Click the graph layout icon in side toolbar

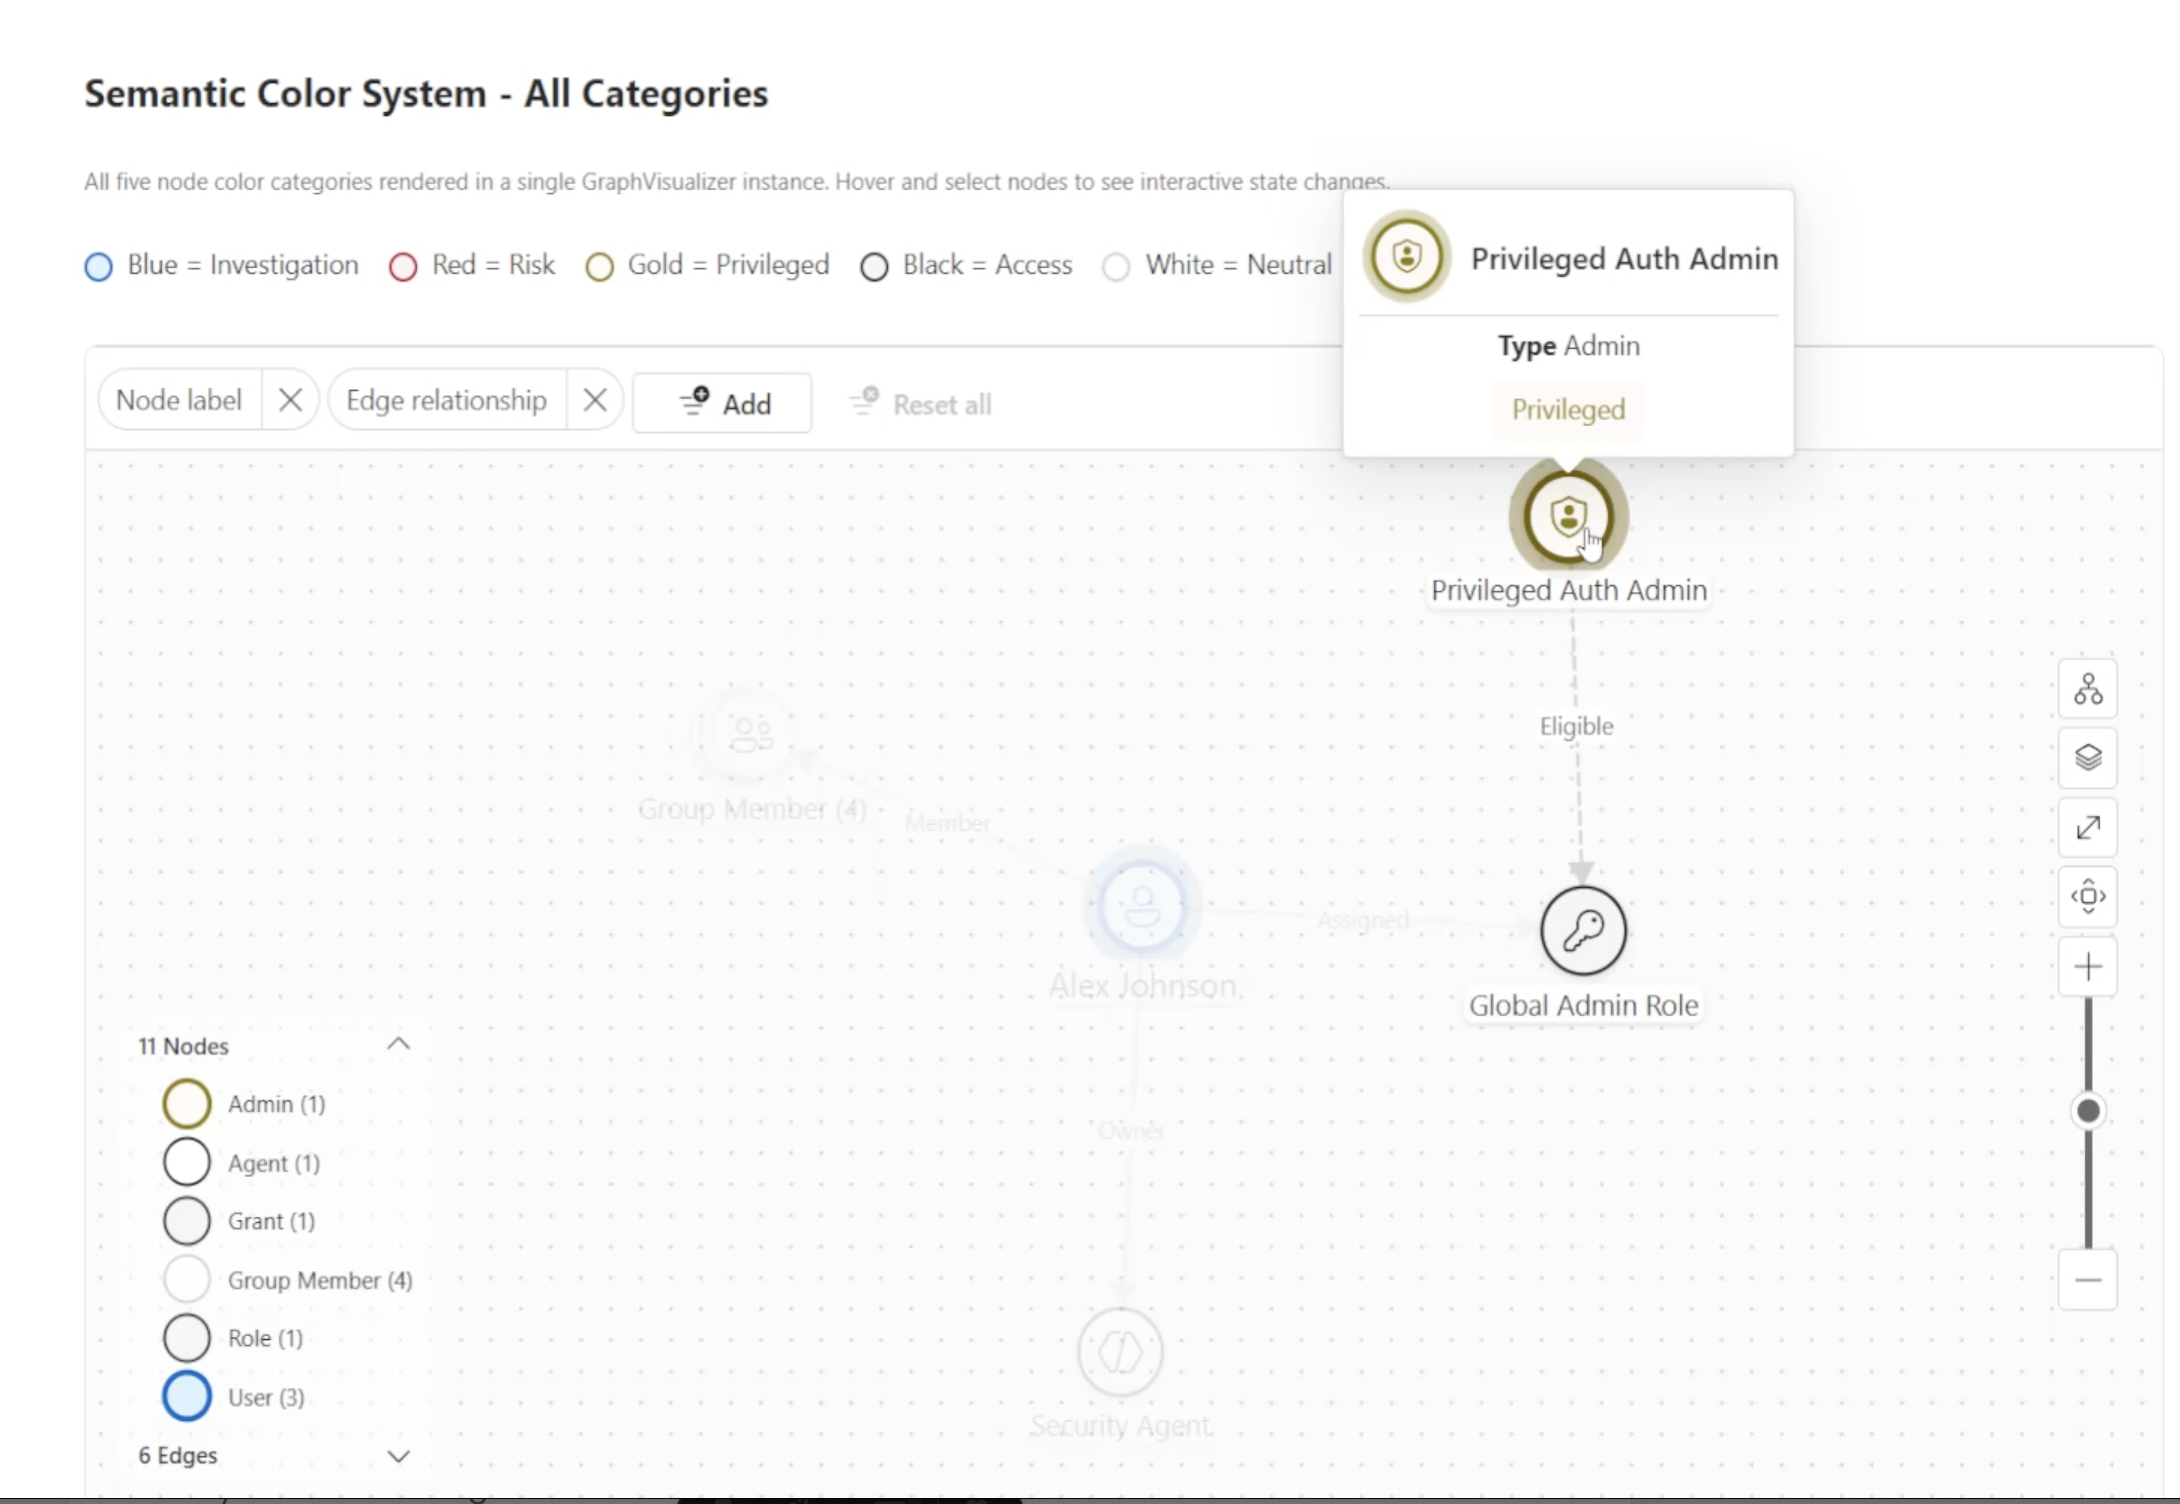point(2088,689)
